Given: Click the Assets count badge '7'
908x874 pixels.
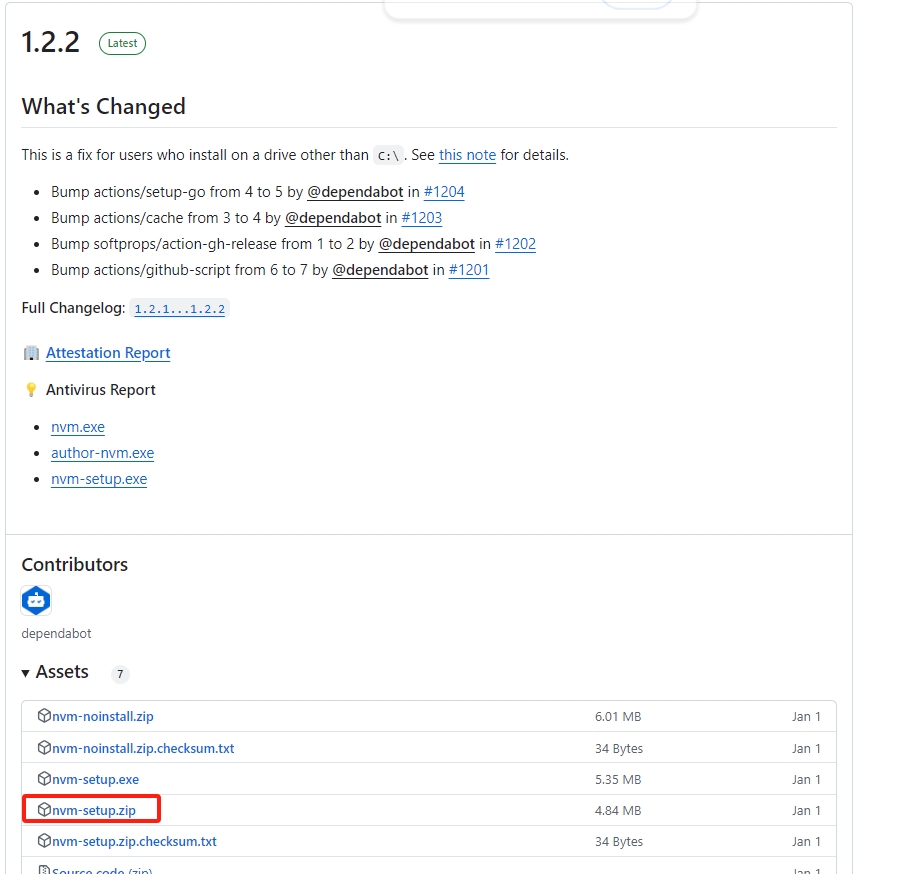Looking at the screenshot, I should pyautogui.click(x=120, y=674).
